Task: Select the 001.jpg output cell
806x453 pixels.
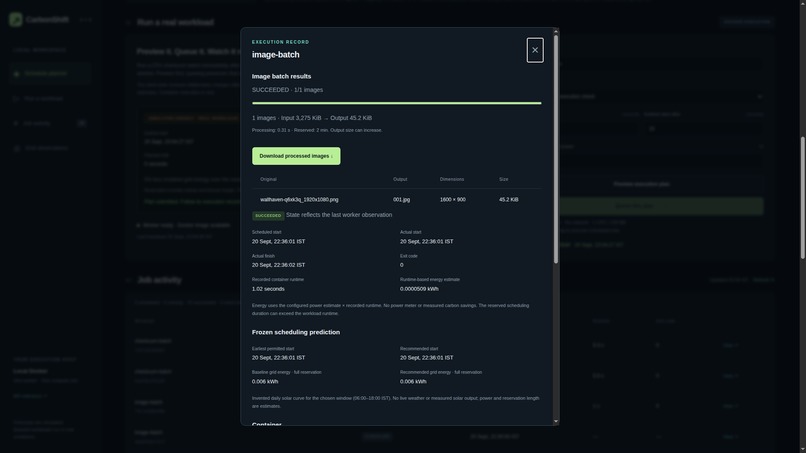Action: (x=401, y=200)
